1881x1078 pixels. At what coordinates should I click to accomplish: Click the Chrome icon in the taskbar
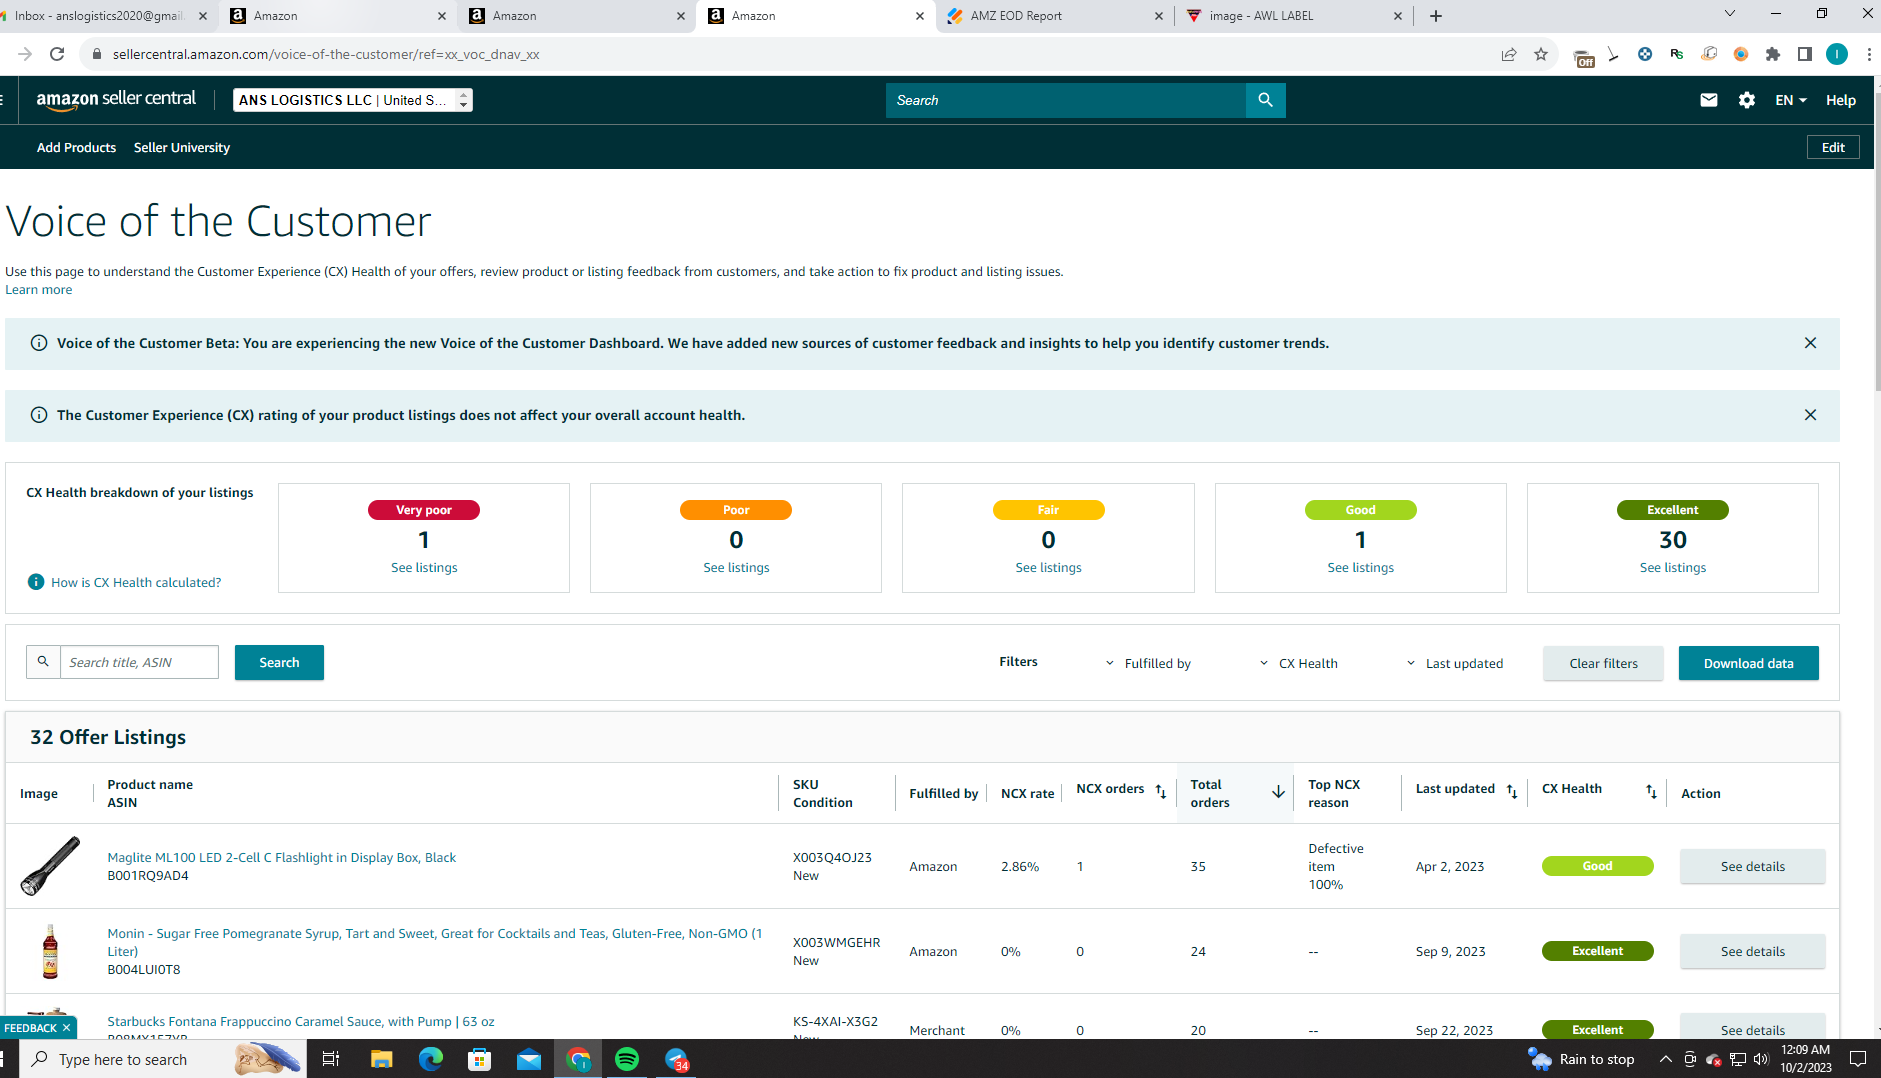point(578,1059)
